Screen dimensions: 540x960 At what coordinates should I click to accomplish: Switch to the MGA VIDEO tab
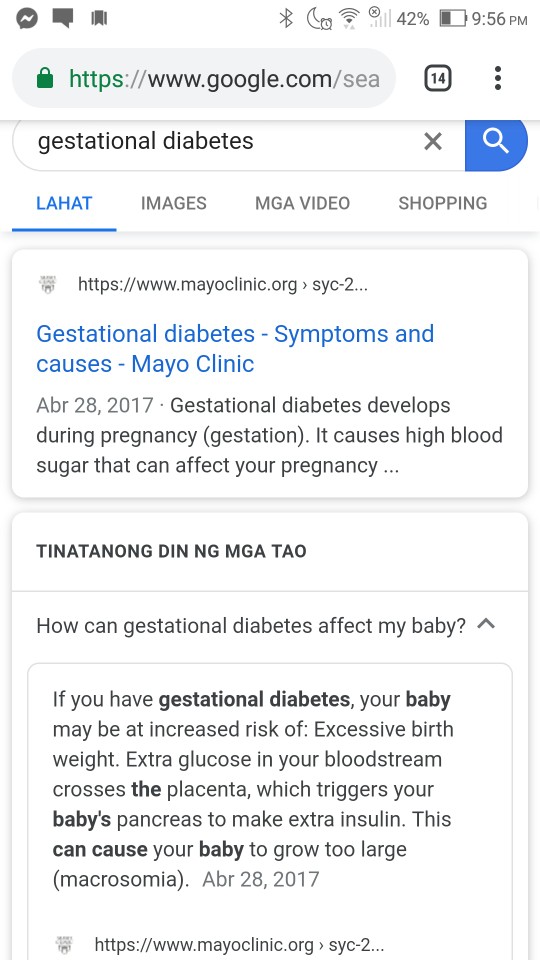(302, 203)
